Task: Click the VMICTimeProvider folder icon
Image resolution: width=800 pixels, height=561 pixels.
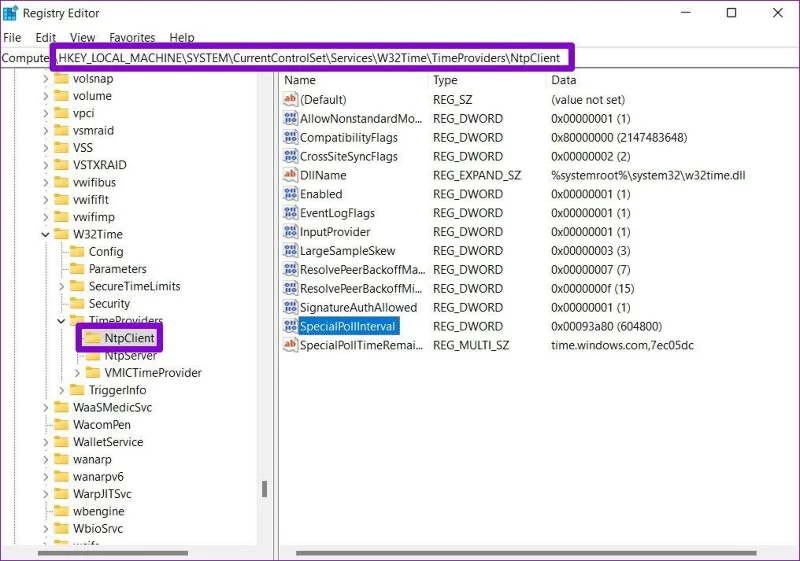Action: pos(93,373)
